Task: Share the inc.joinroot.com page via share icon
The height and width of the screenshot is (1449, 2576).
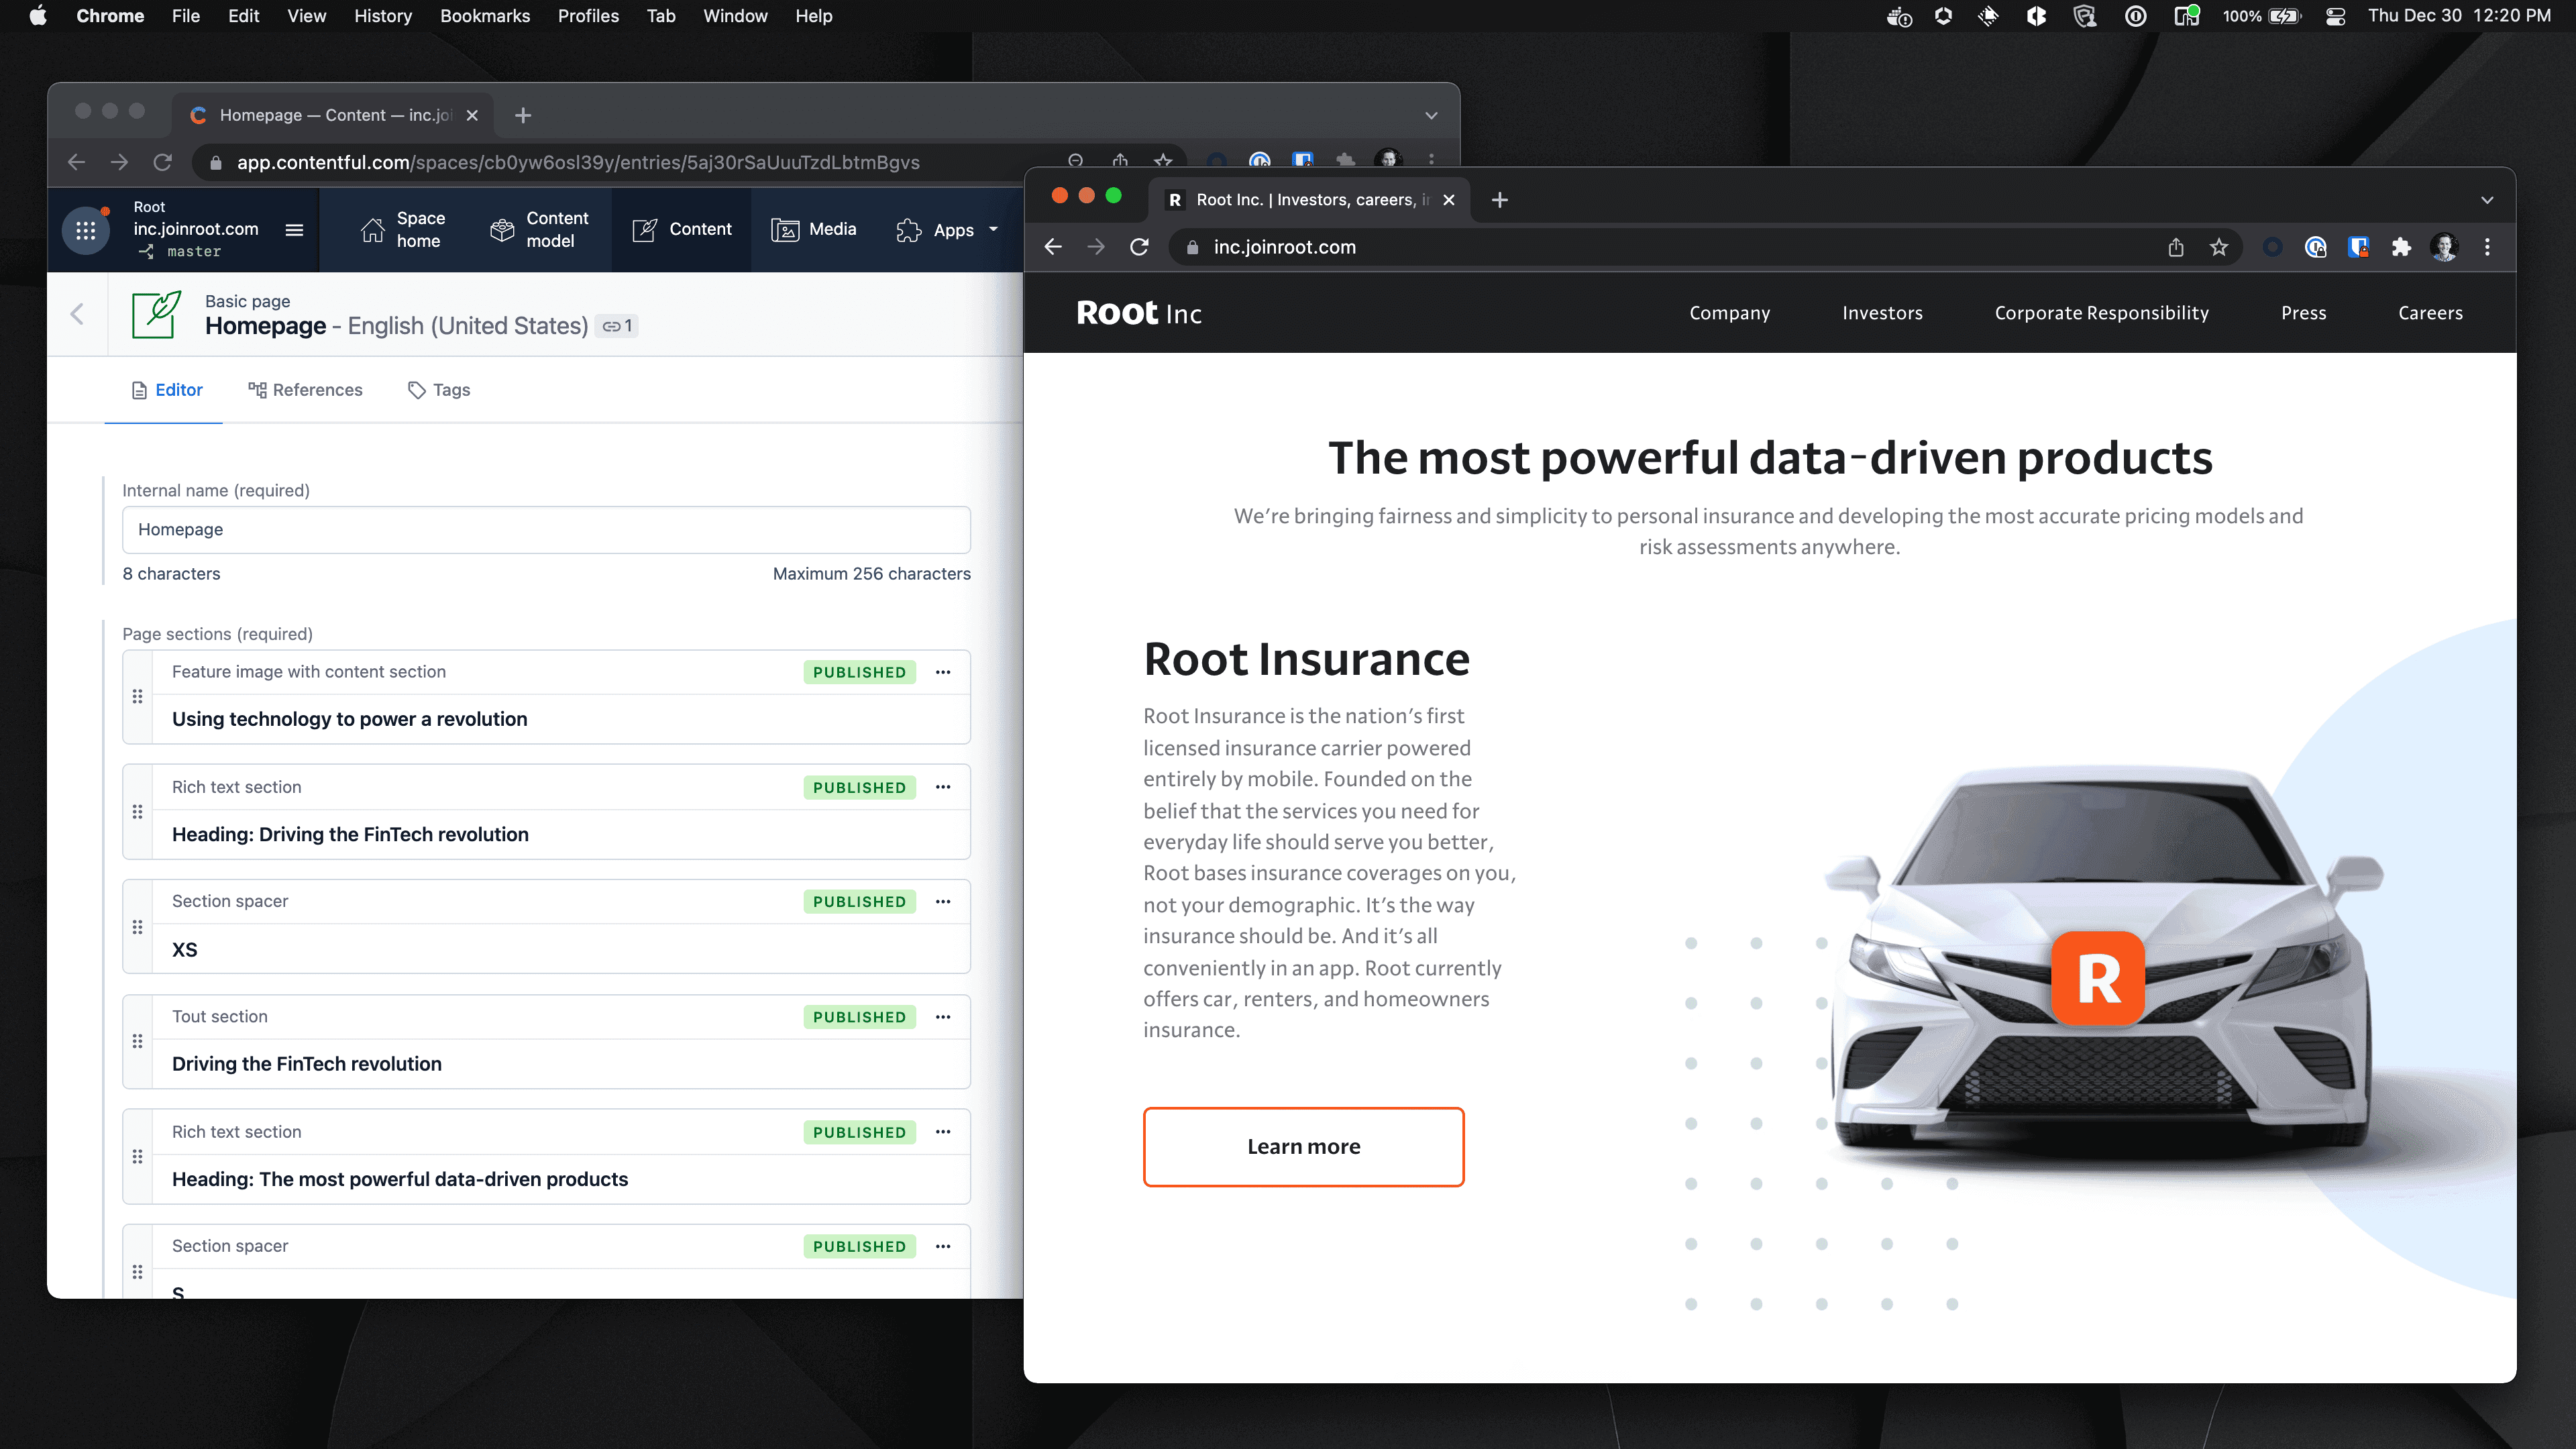Action: point(2176,247)
